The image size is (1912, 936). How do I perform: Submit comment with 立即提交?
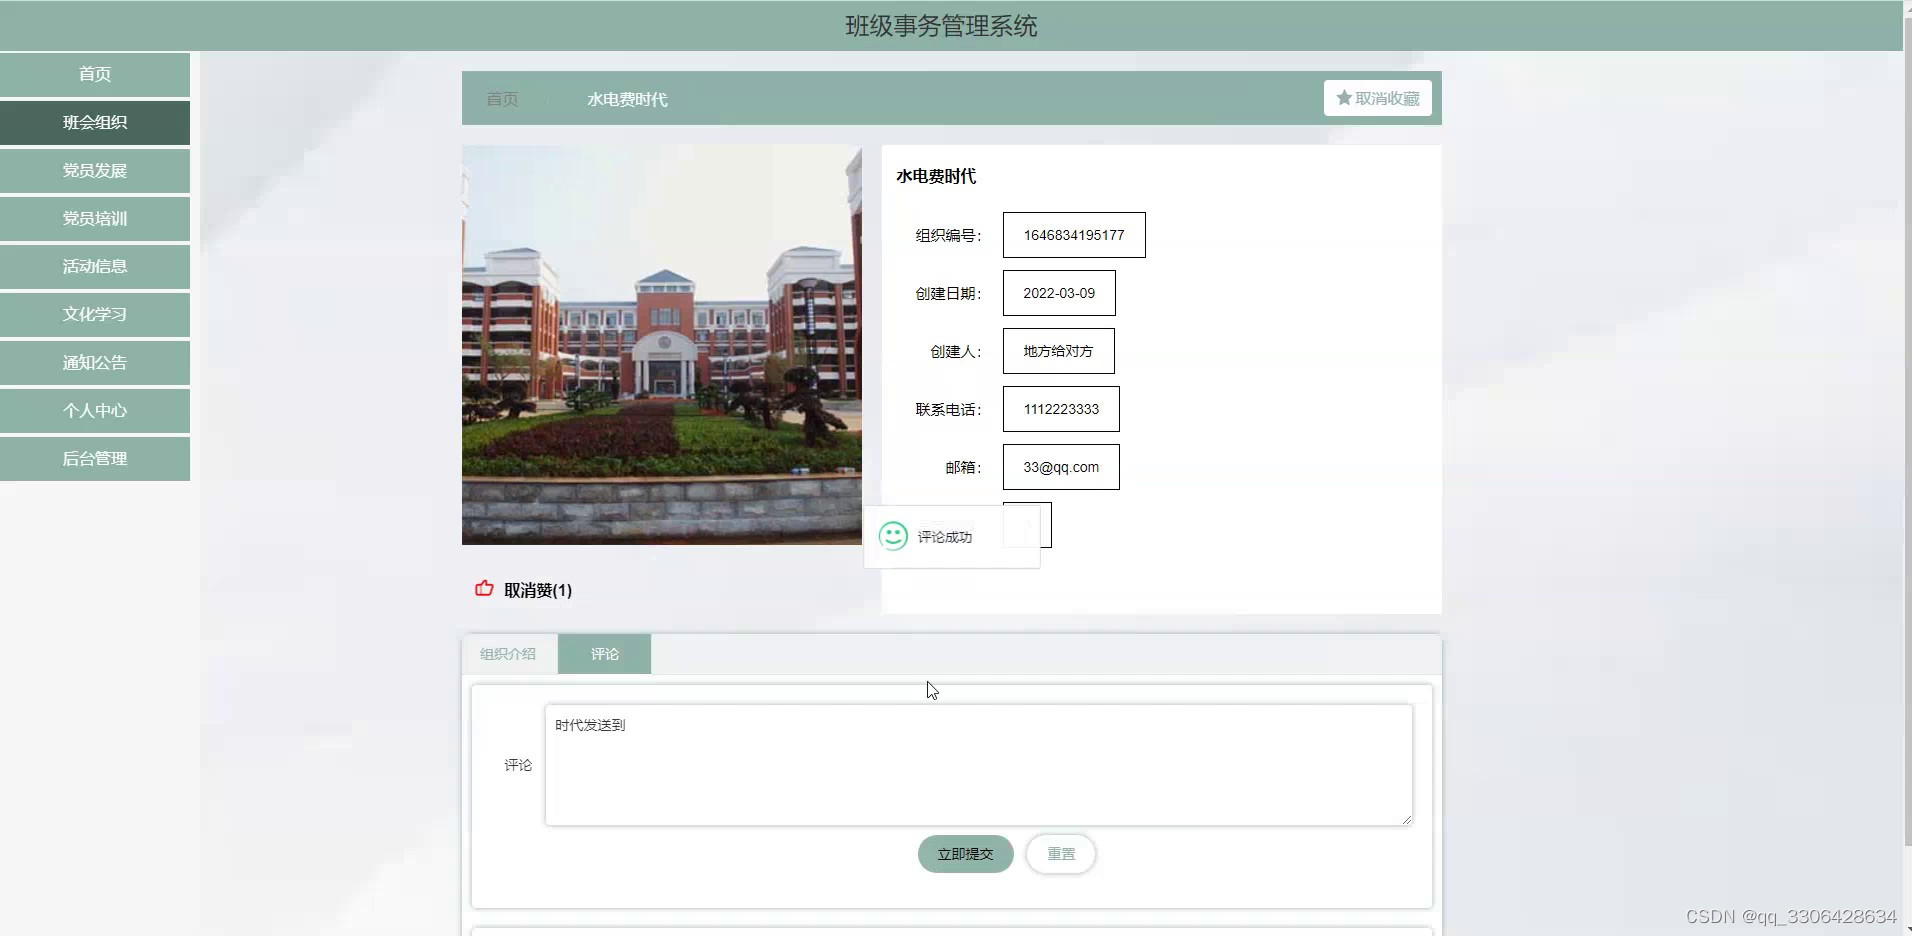tap(966, 854)
